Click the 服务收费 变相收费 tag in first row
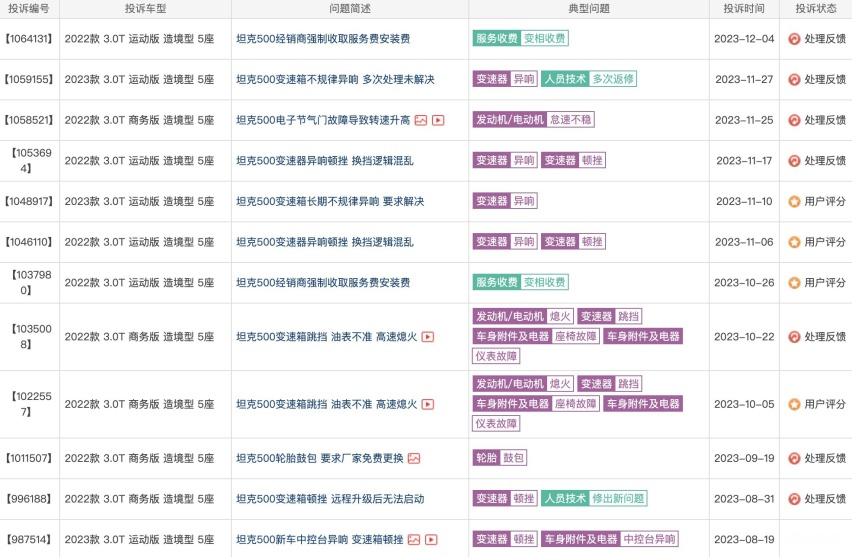The height and width of the screenshot is (557, 852). point(521,39)
